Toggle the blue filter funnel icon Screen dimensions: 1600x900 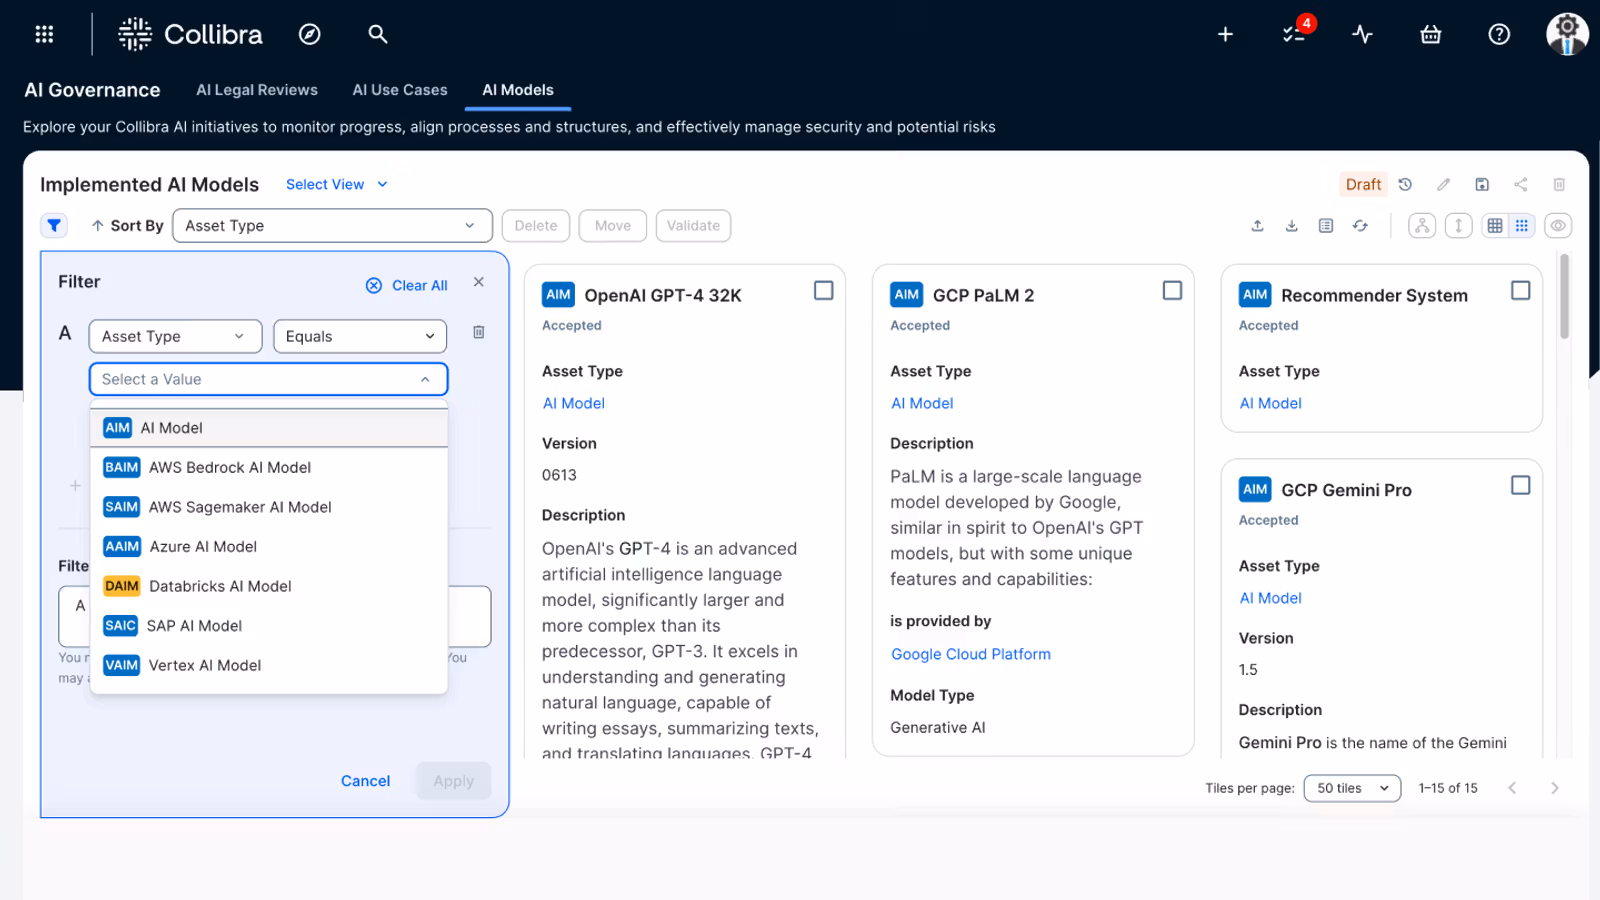[54, 226]
